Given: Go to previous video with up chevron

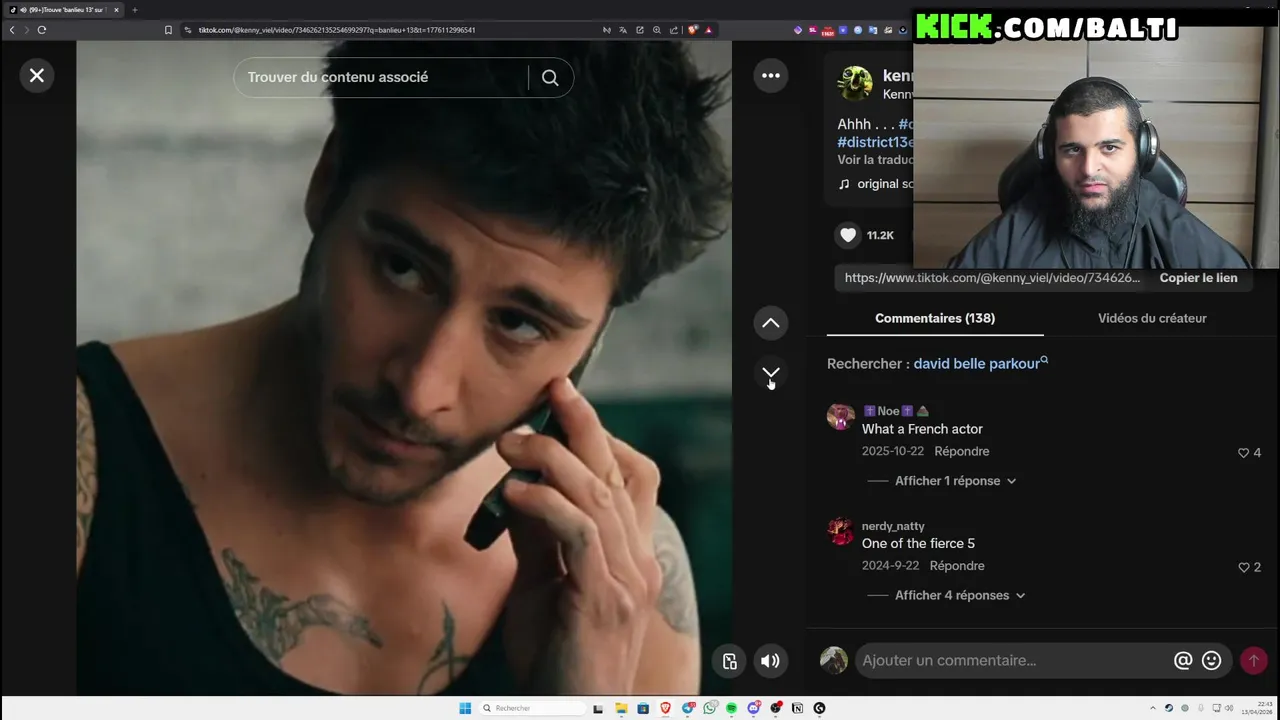Looking at the screenshot, I should pyautogui.click(x=770, y=323).
